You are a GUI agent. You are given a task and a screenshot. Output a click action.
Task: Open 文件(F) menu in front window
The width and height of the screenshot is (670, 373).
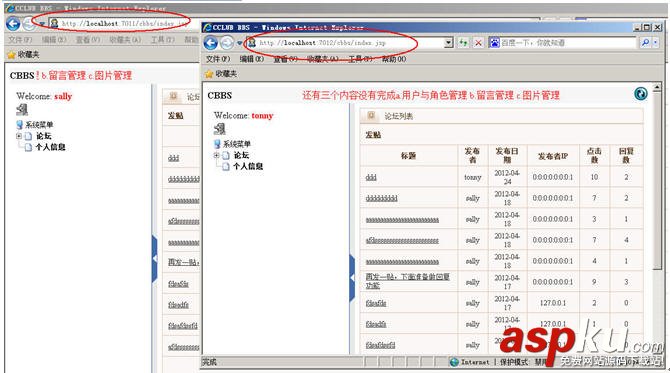218,59
